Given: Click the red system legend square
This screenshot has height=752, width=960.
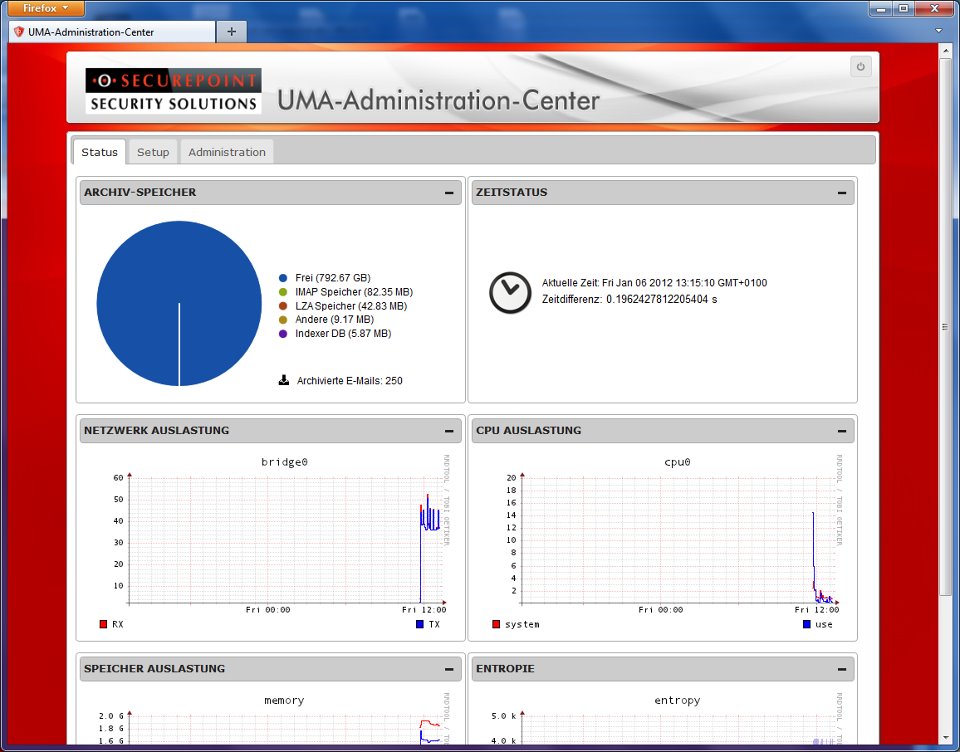Looking at the screenshot, I should 496,624.
